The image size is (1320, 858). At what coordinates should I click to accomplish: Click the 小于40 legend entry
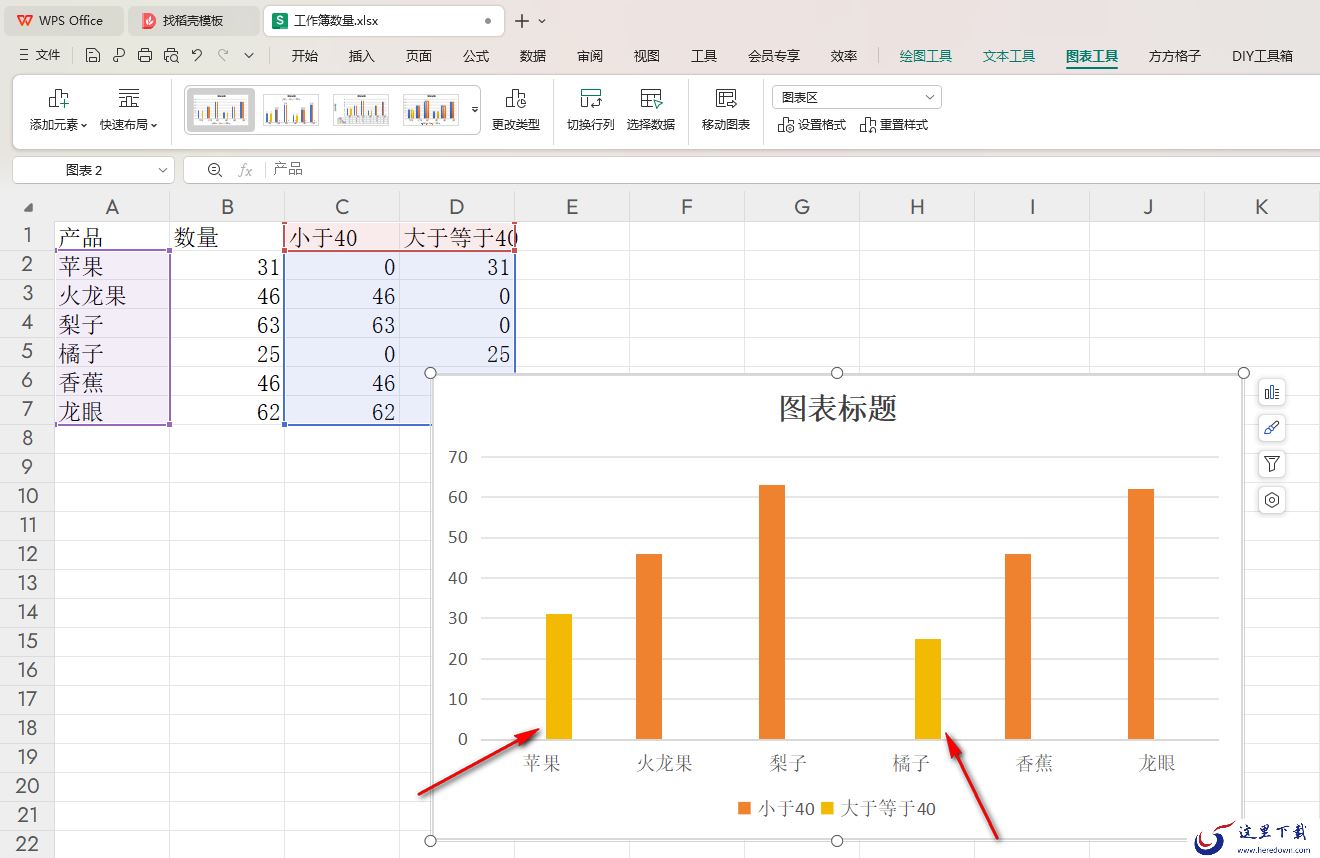[x=776, y=808]
